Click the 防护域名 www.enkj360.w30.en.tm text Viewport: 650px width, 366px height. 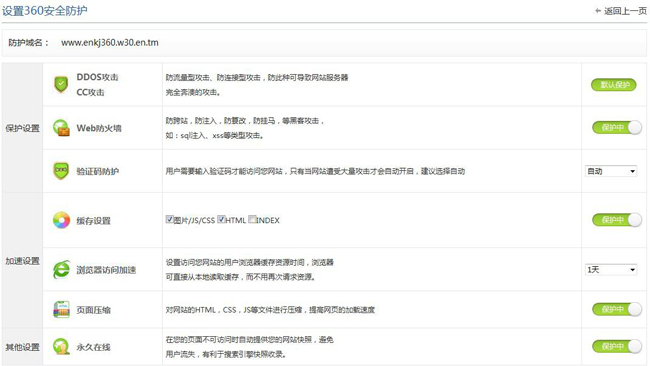(x=110, y=43)
